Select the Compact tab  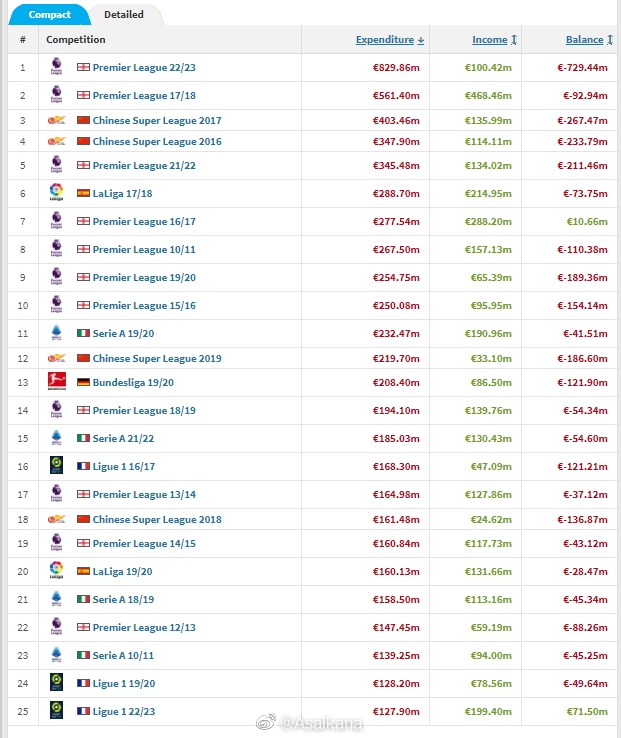pyautogui.click(x=49, y=15)
